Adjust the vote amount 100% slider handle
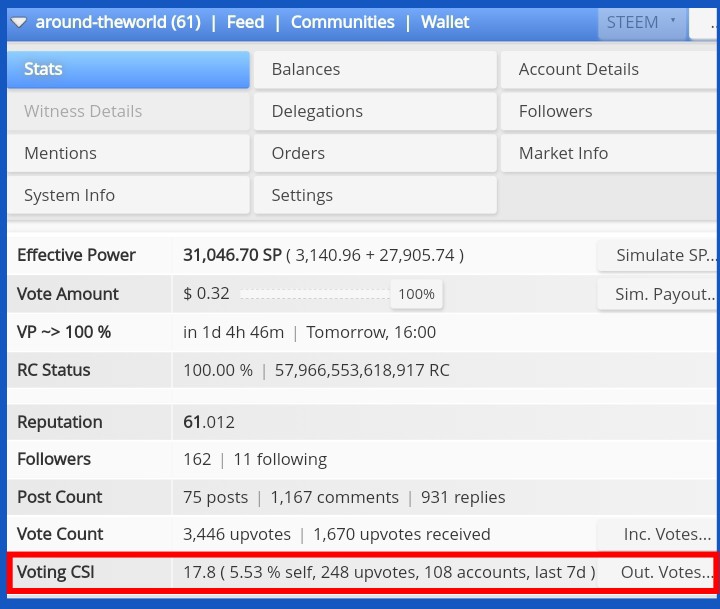 click(x=416, y=294)
